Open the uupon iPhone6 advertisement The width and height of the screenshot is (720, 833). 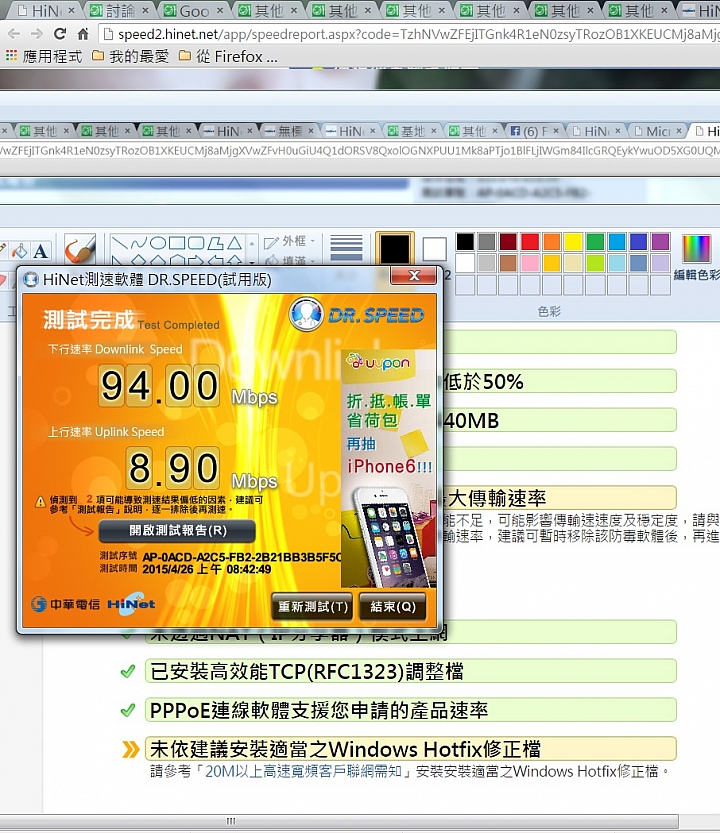coord(388,469)
